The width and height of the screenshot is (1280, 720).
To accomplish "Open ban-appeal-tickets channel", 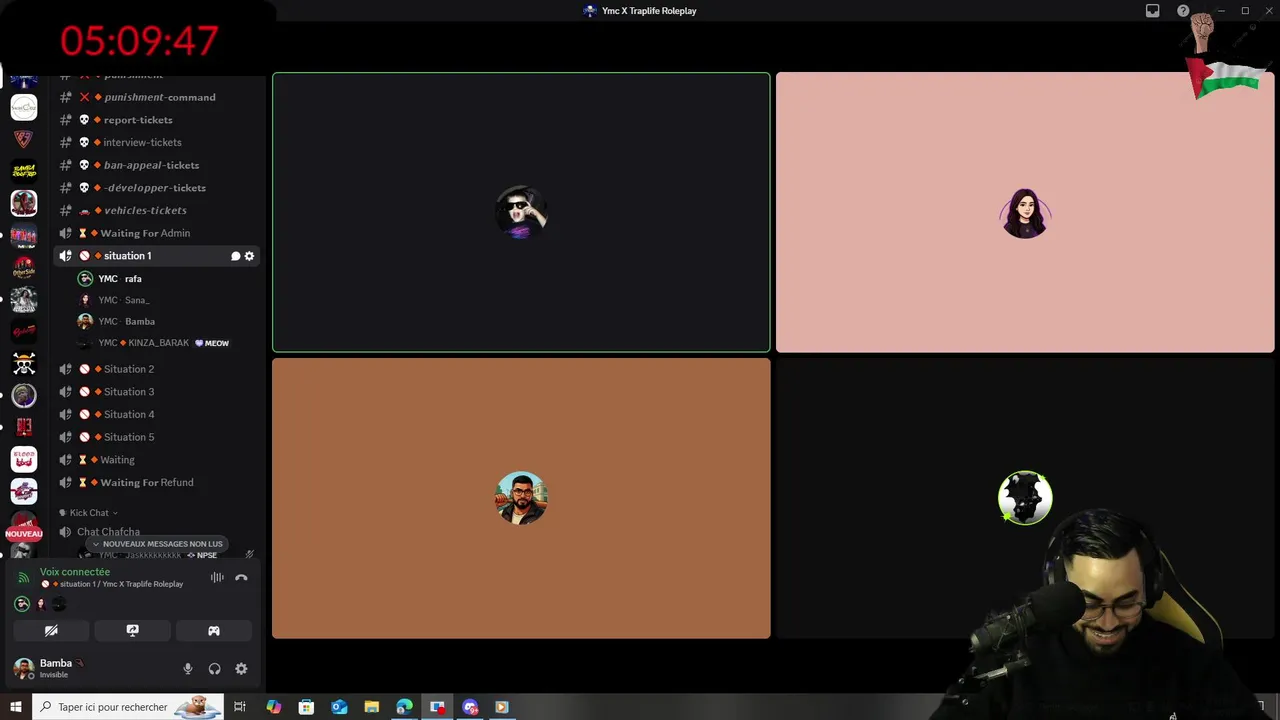I will (158, 165).
